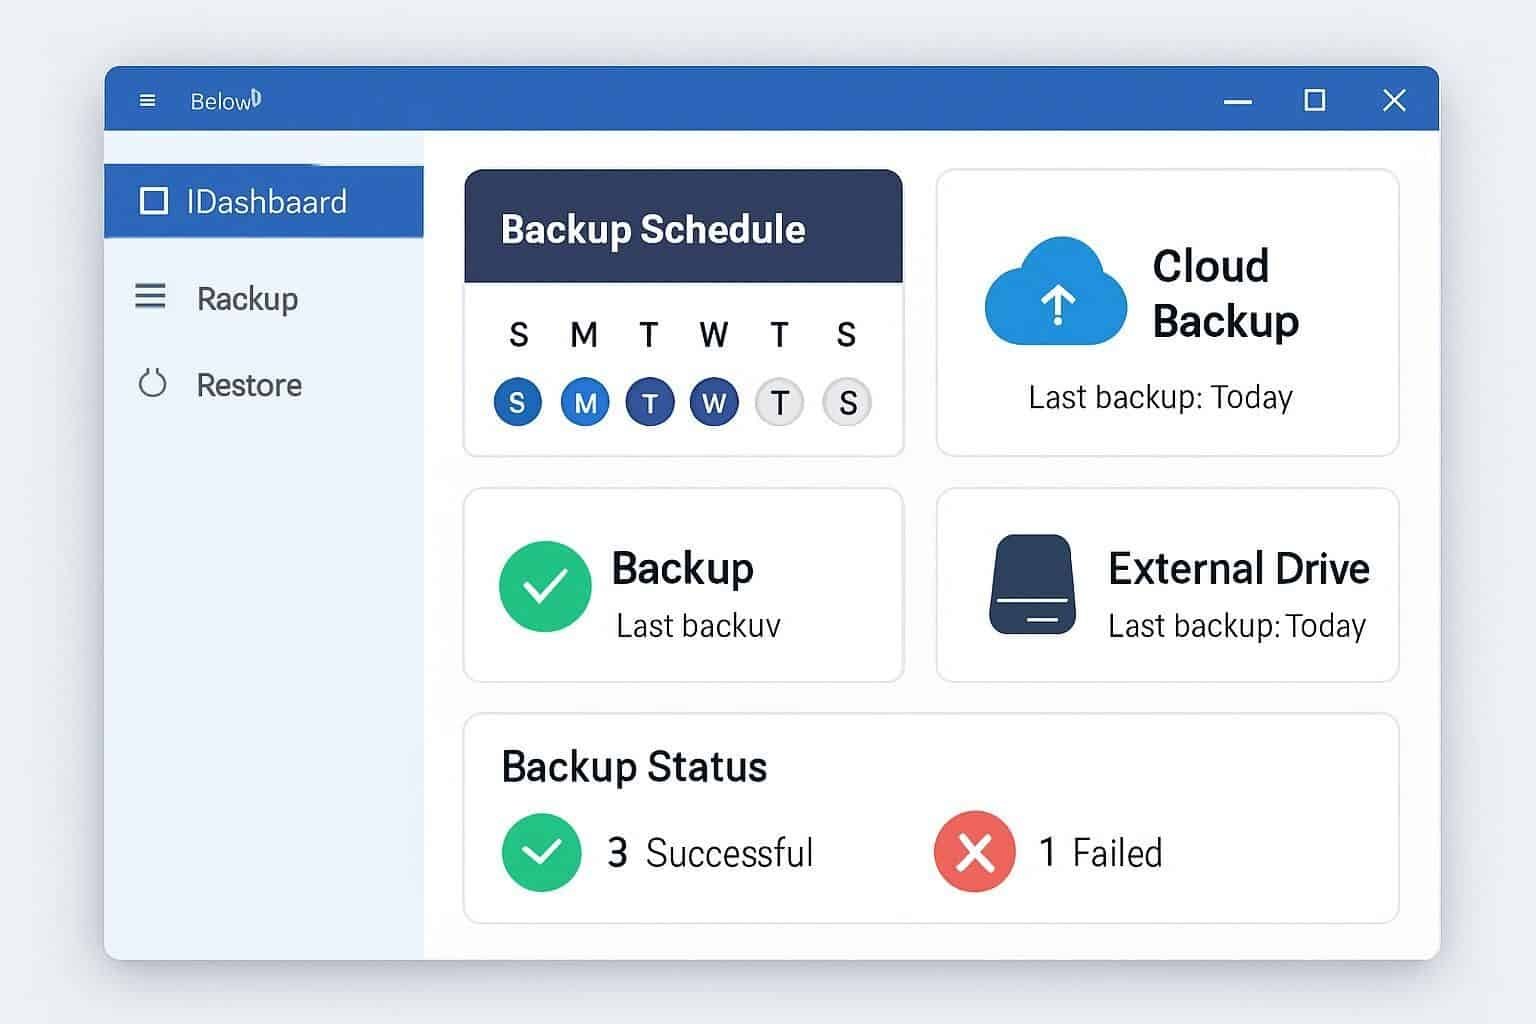Click the Restore circular arrow icon

click(x=152, y=383)
